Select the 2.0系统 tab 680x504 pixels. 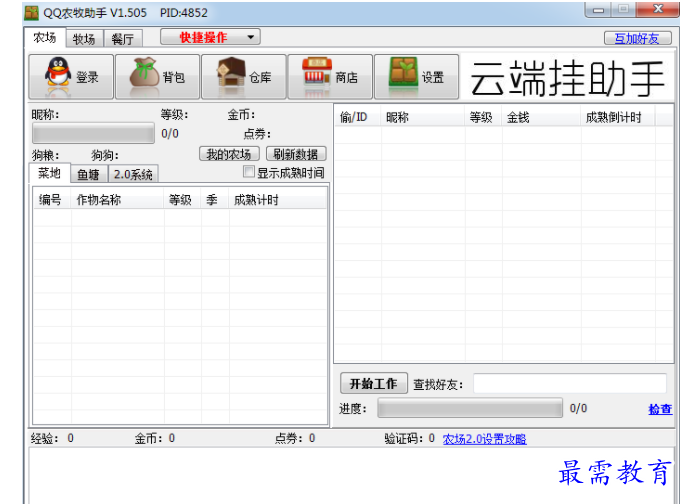click(133, 174)
